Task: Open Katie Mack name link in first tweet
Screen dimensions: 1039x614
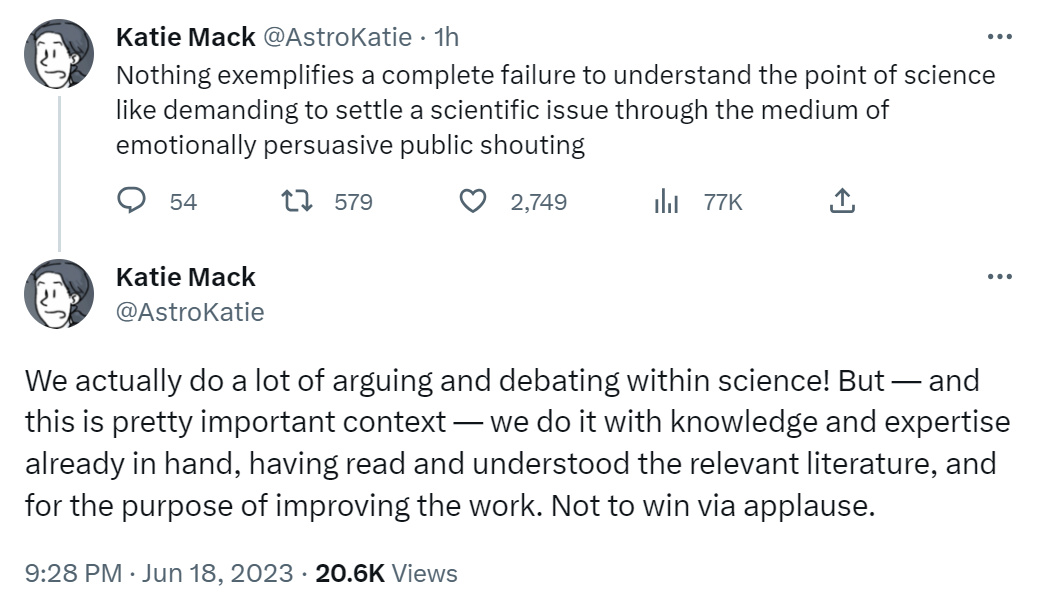Action: tap(186, 37)
